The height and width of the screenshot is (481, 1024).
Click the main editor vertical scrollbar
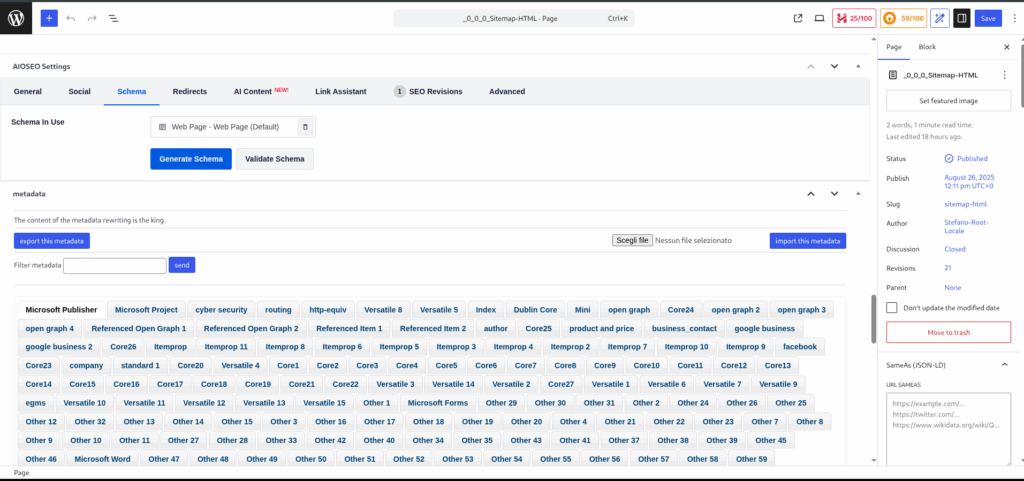[x=874, y=319]
